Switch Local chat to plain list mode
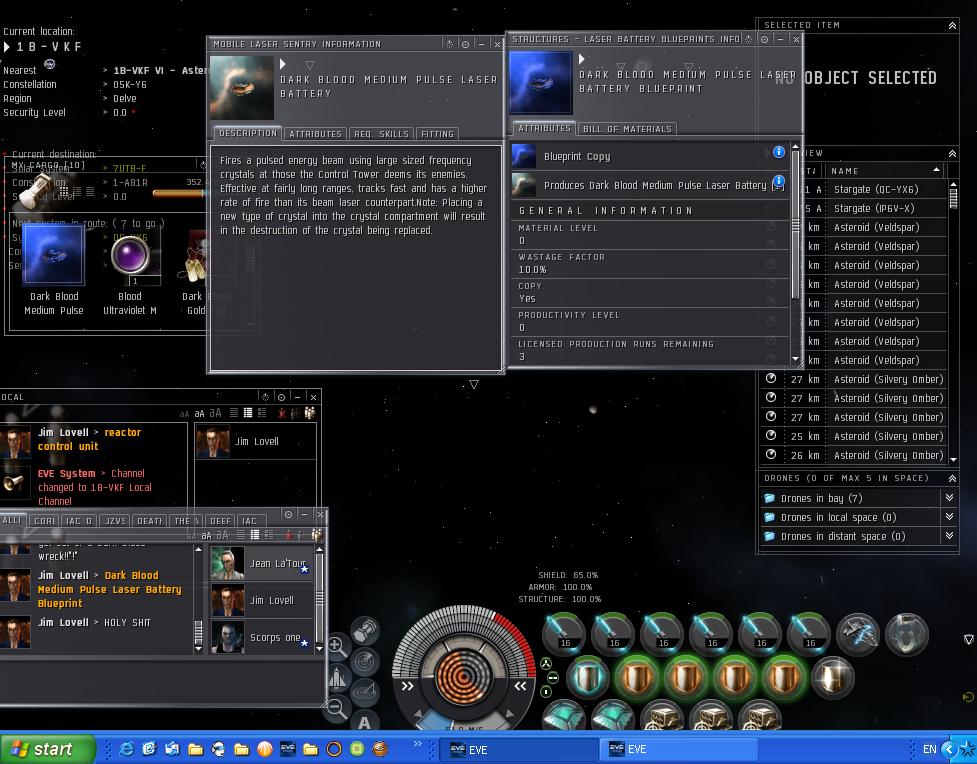This screenshot has height=764, width=977. pos(234,413)
